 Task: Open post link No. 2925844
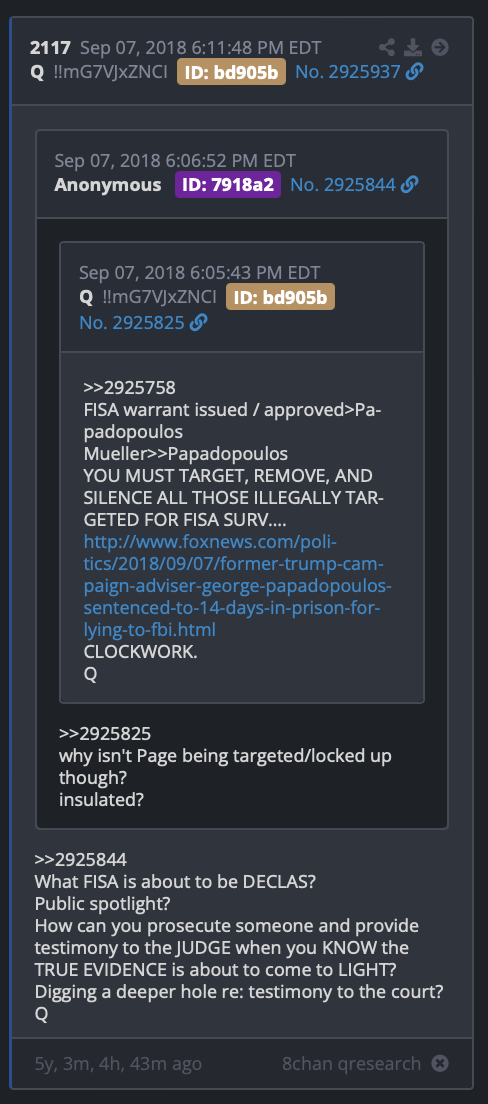[343, 184]
